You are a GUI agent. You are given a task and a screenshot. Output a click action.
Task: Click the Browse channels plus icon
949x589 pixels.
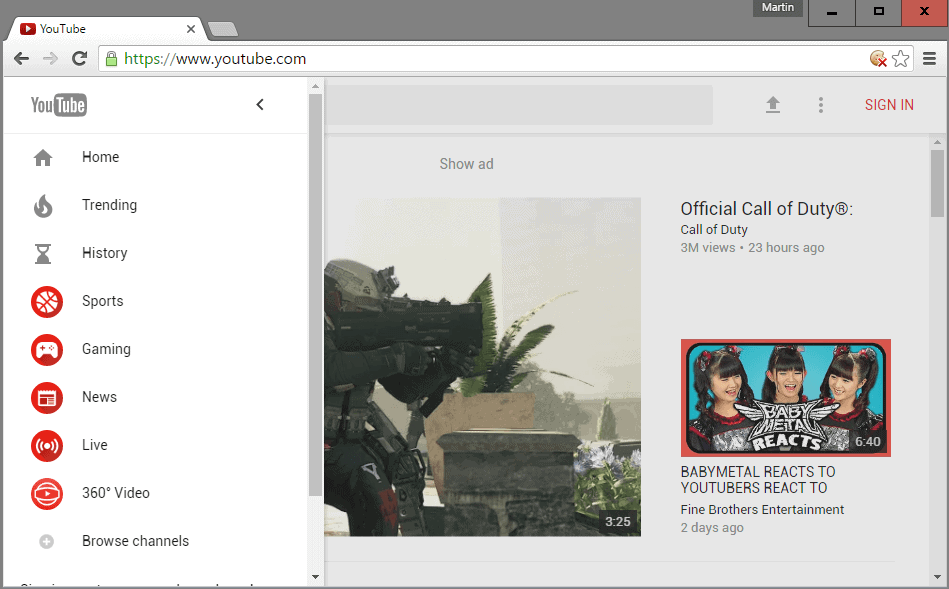pyautogui.click(x=46, y=541)
